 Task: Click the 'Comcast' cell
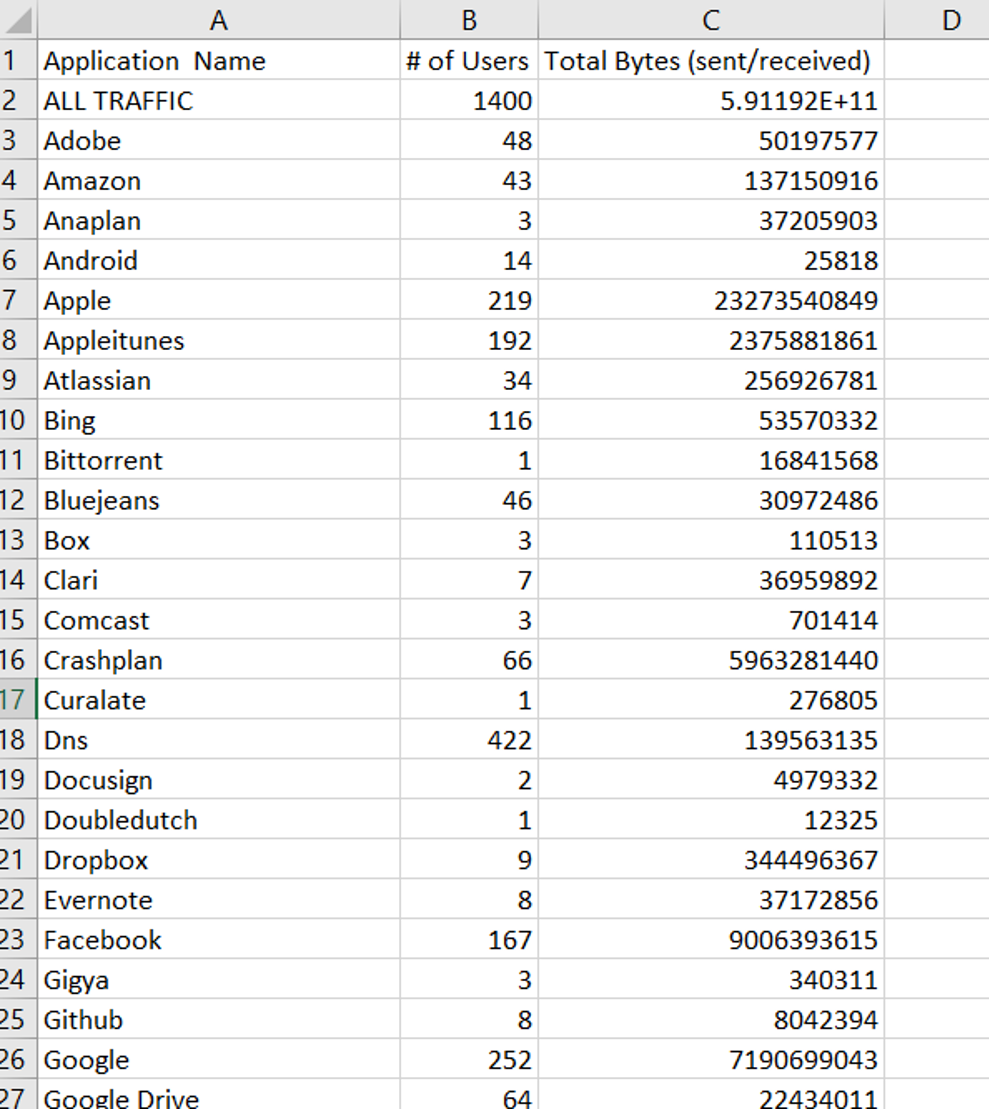coord(218,620)
